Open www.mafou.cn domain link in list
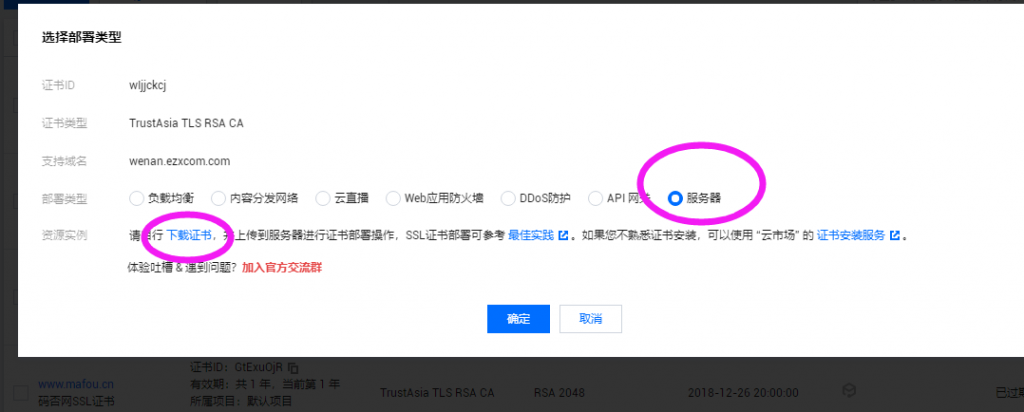 76,384
